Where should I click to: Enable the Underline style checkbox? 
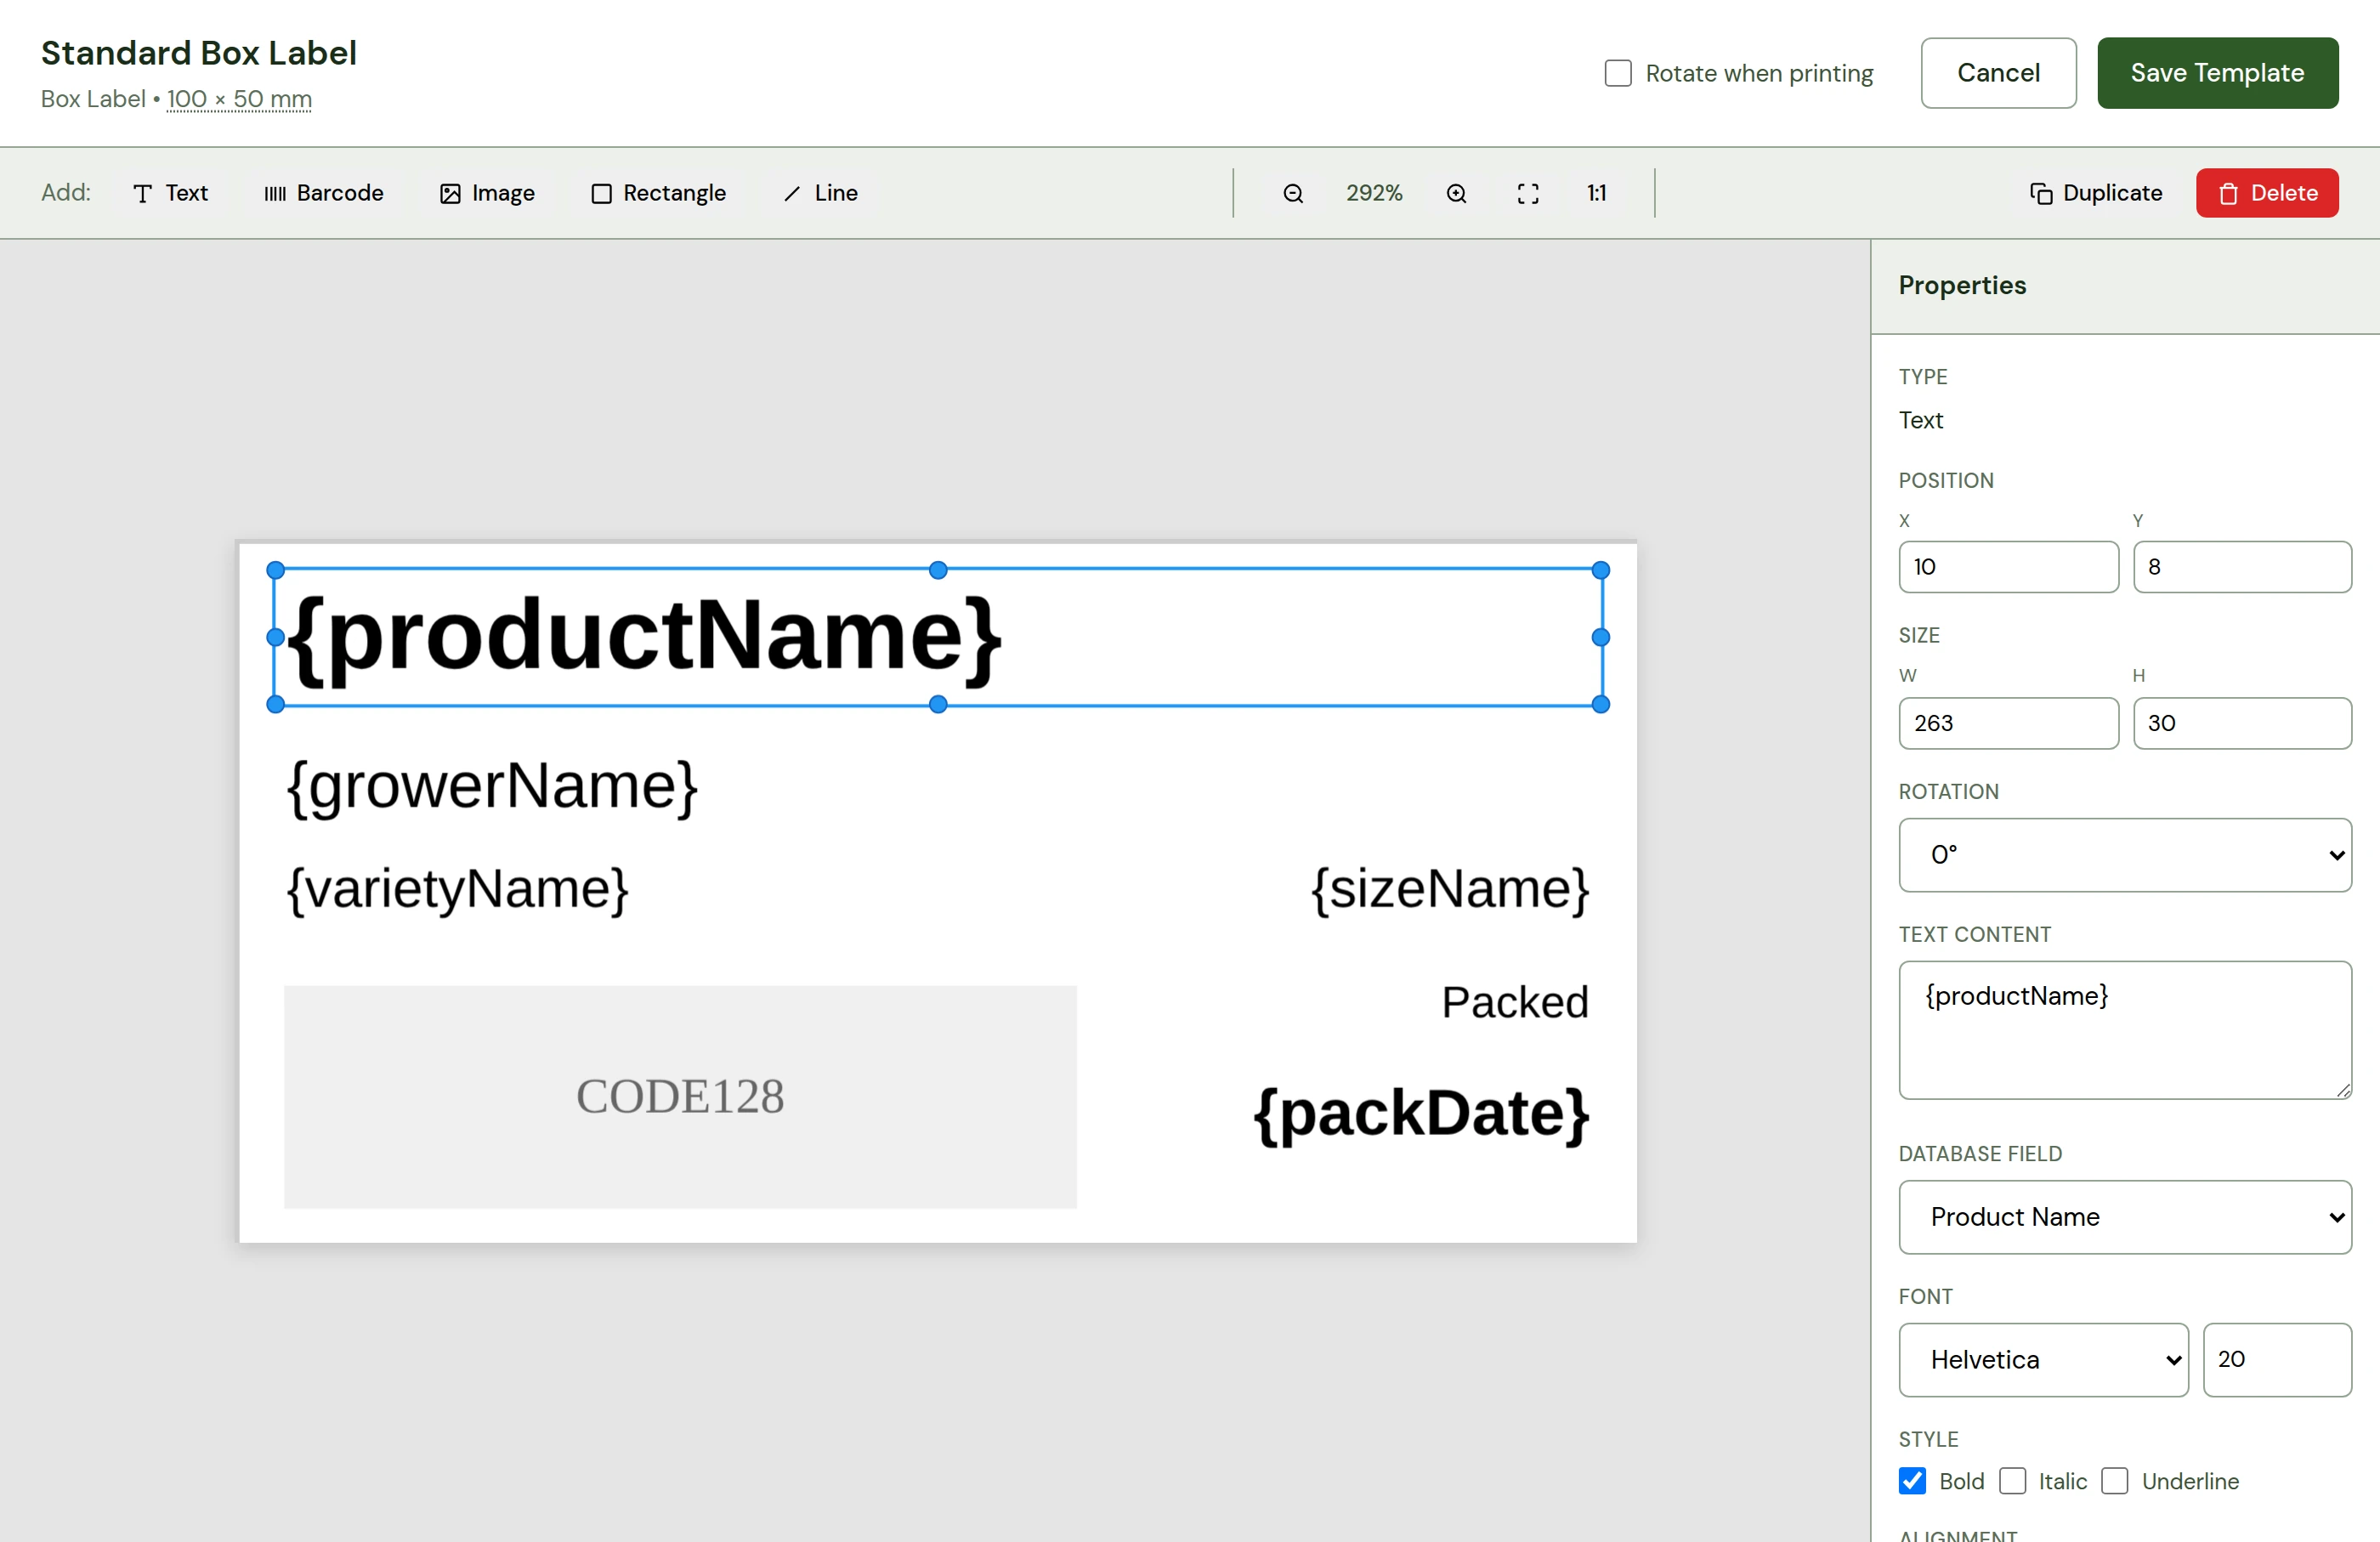pyautogui.click(x=2114, y=1481)
